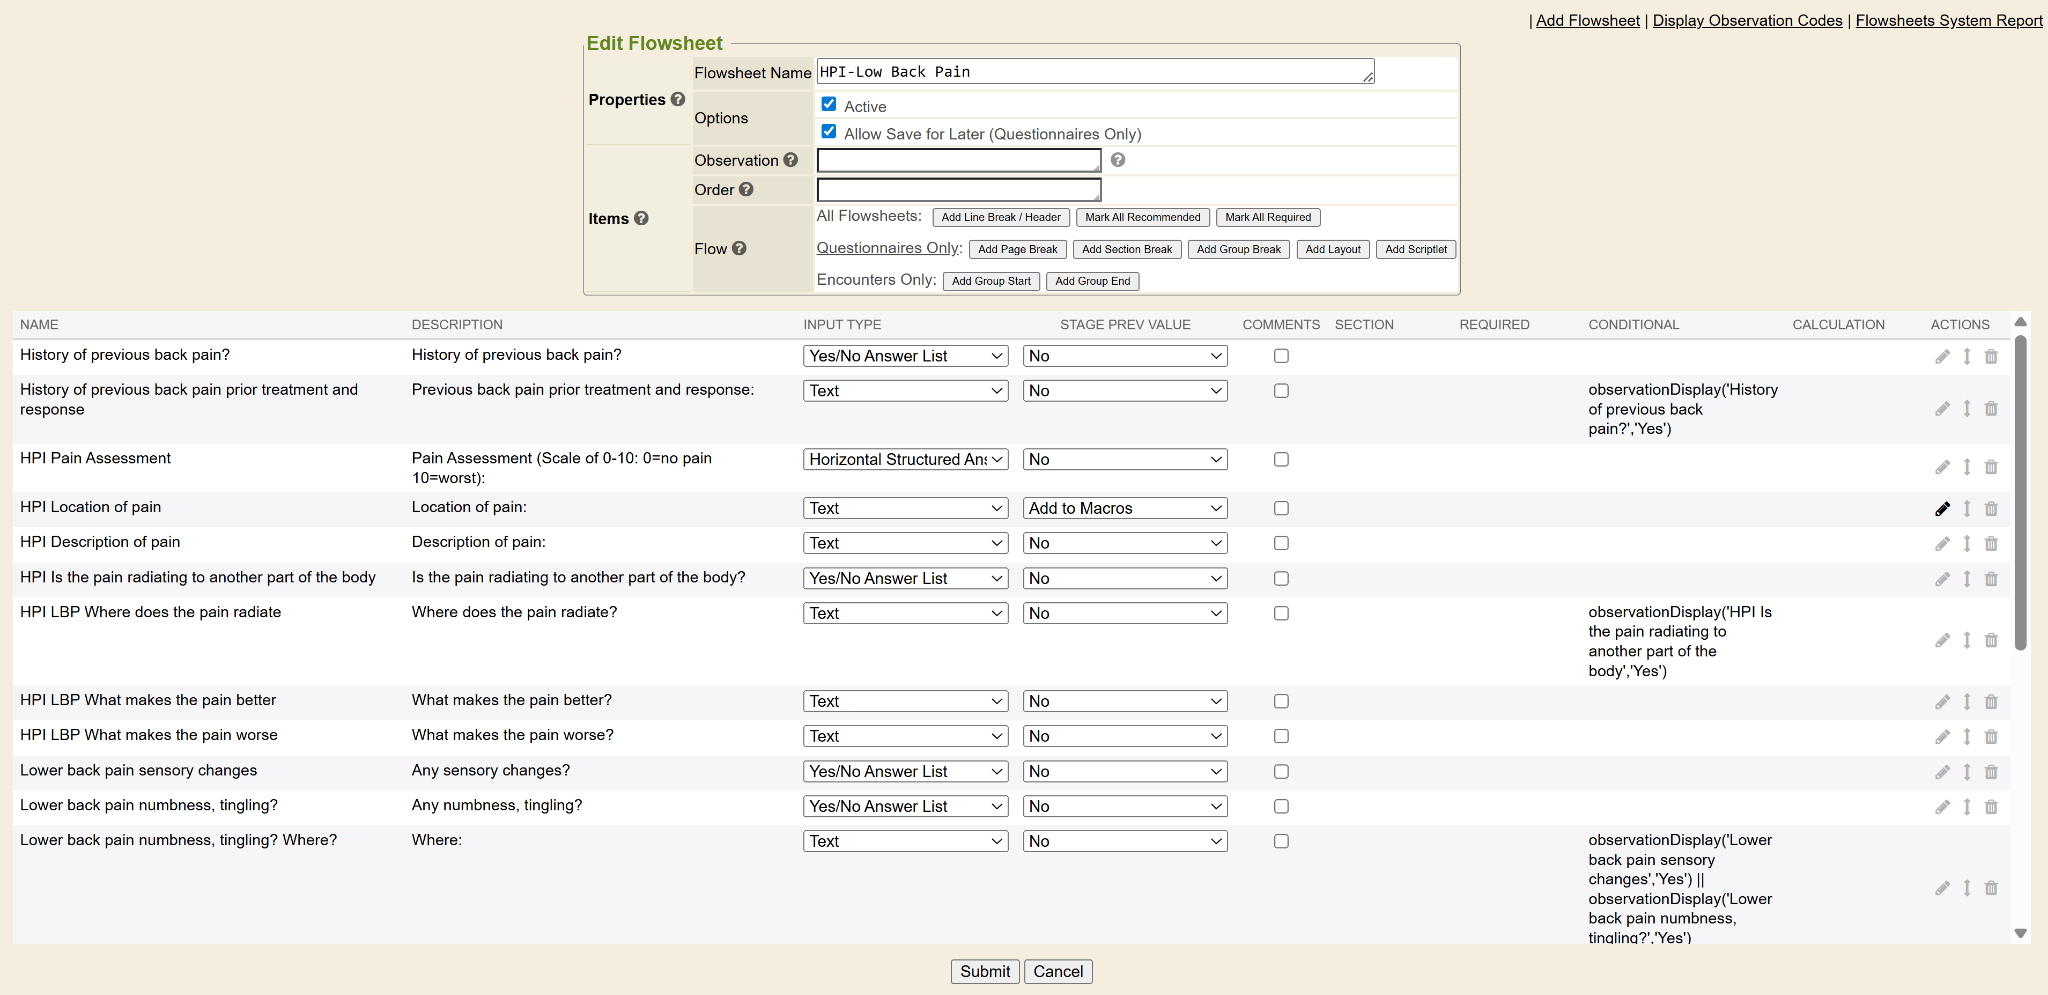The image size is (2048, 995).
Task: Expand Add to Macros stage prev value dropdown
Action: click(x=1125, y=509)
